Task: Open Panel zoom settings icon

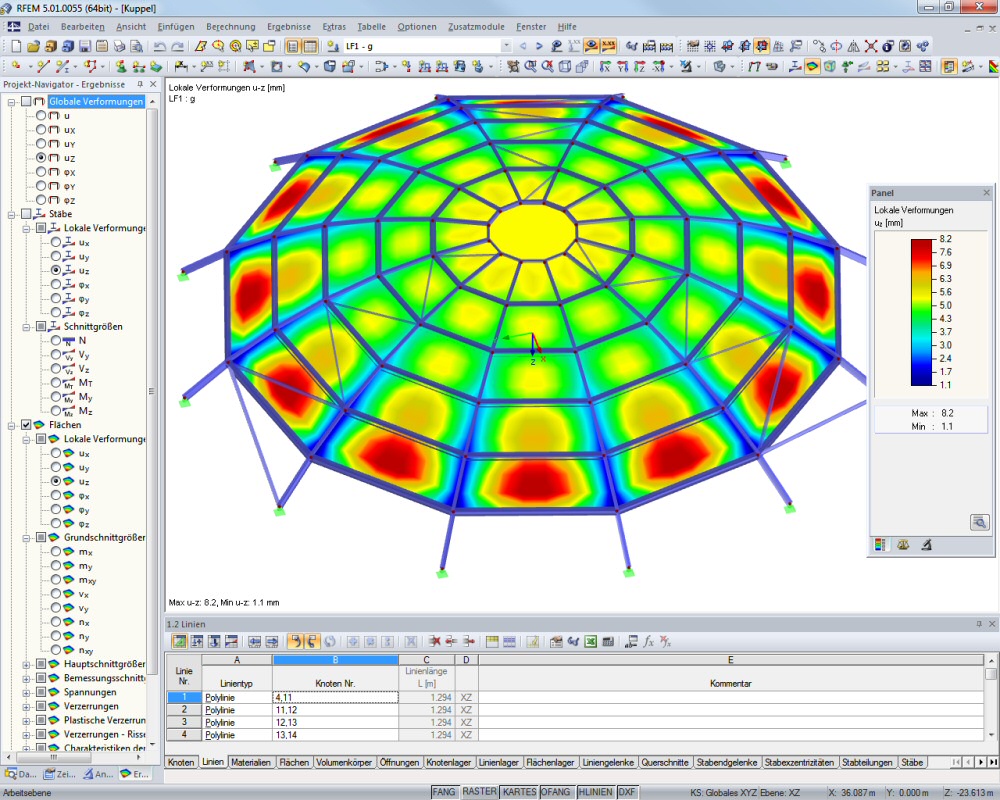Action: coord(979,522)
